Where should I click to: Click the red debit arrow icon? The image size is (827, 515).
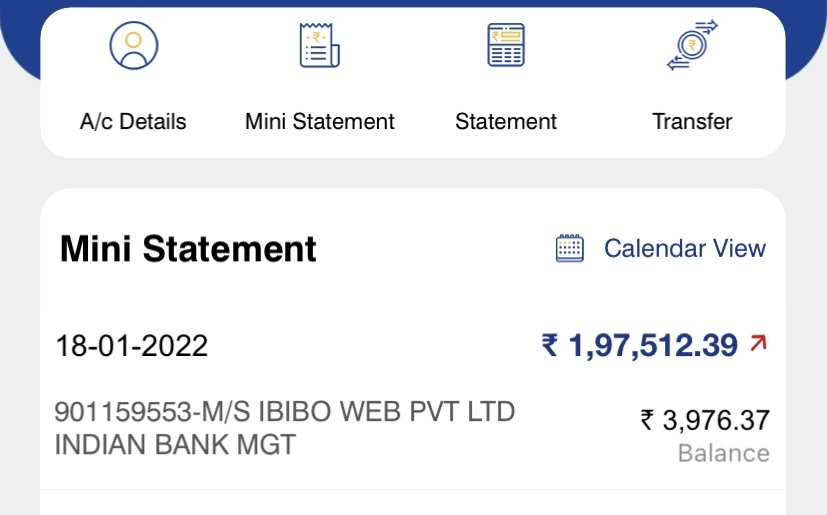[758, 345]
